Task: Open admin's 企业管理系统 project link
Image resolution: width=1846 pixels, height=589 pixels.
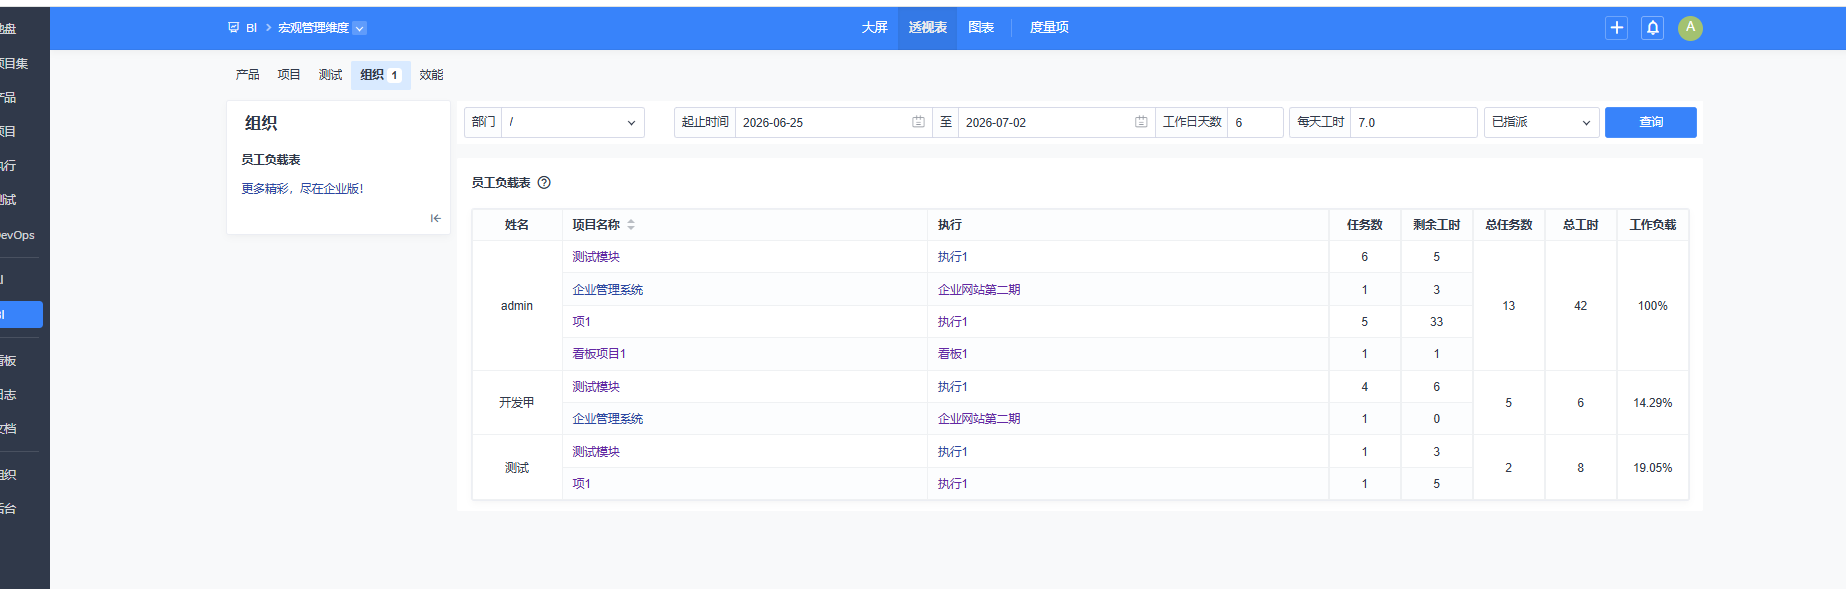Action: tap(608, 290)
